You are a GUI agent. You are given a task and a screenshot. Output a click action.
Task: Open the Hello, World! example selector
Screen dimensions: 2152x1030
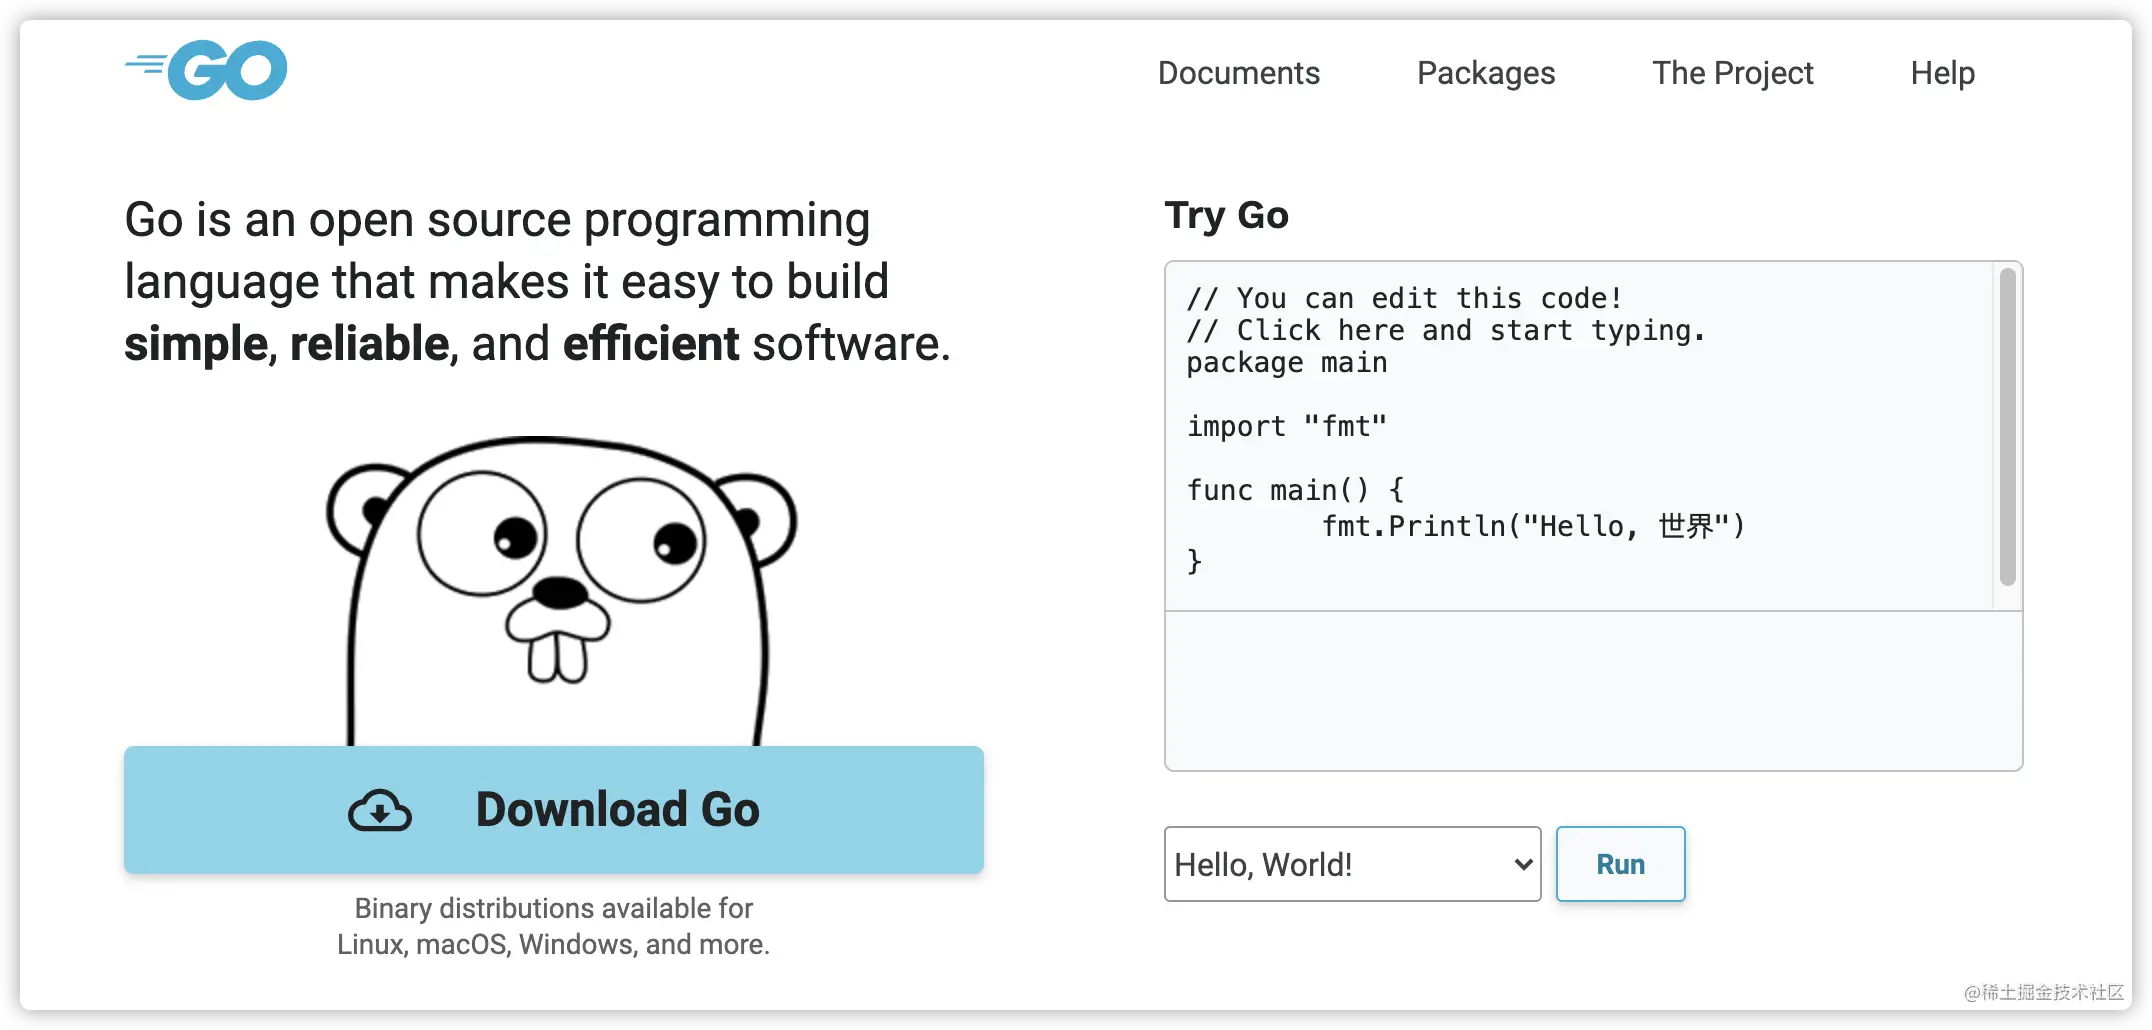tap(1352, 864)
